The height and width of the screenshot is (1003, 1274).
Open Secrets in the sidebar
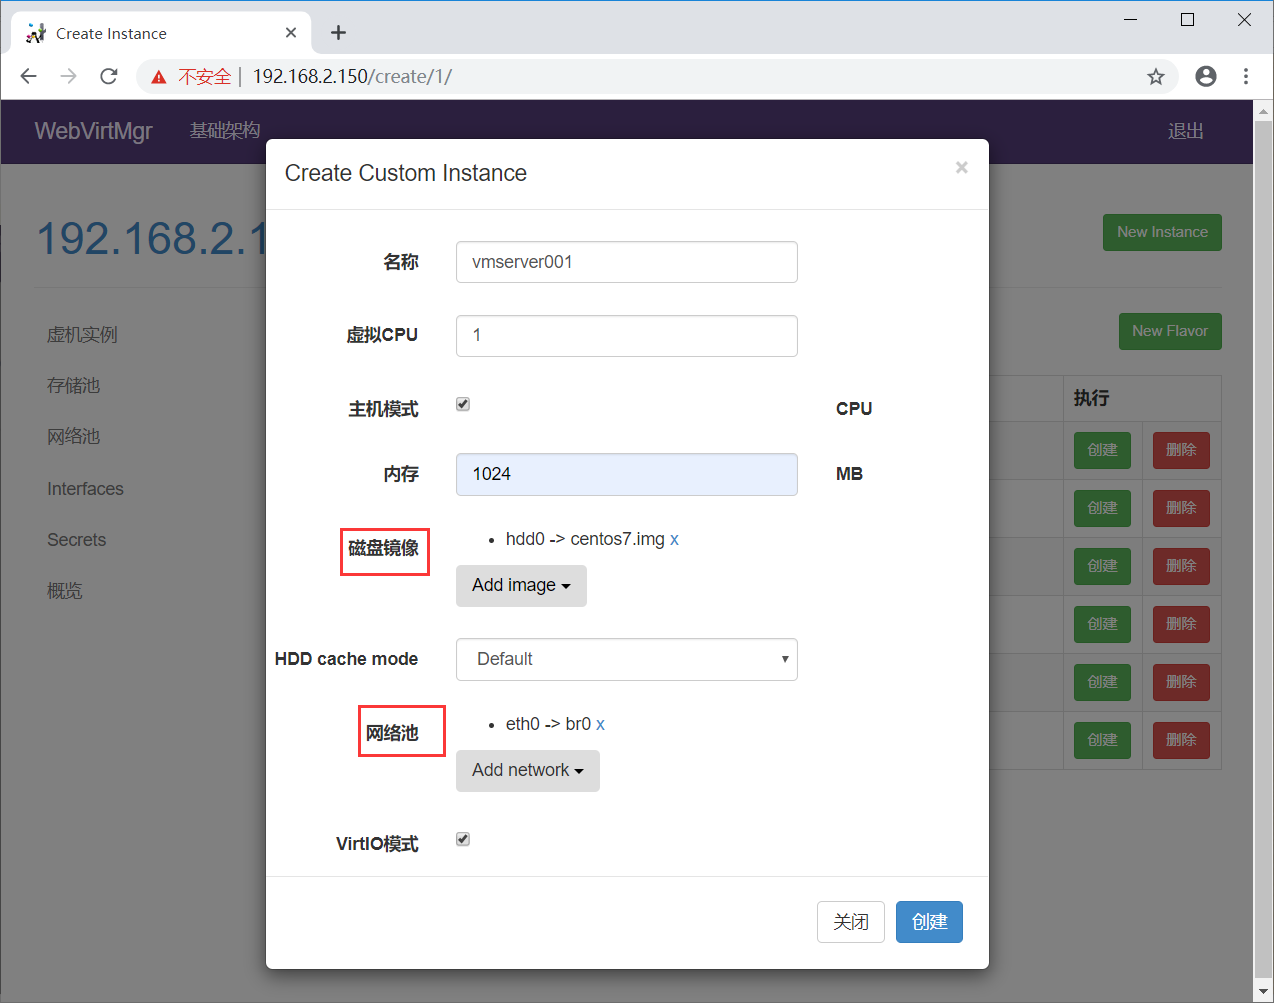[76, 540]
